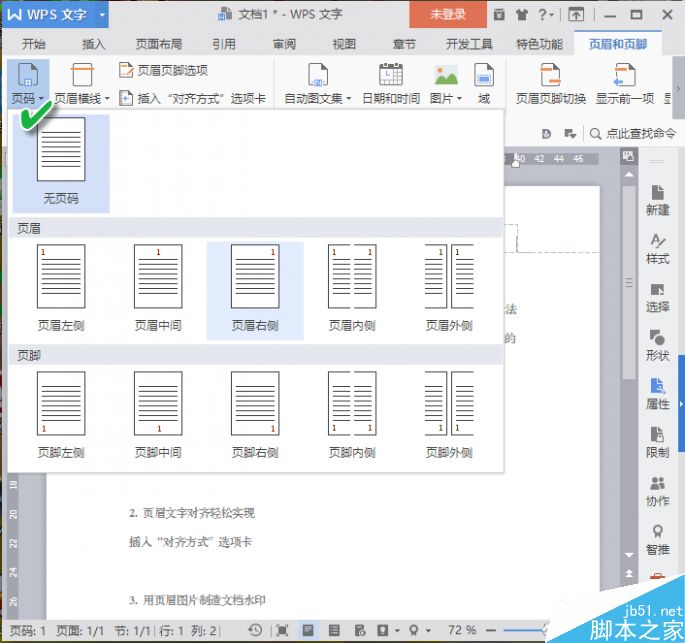Screen dimensions: 685x643
Task: Click 新建 in the side panel
Action: pyautogui.click(x=657, y=201)
